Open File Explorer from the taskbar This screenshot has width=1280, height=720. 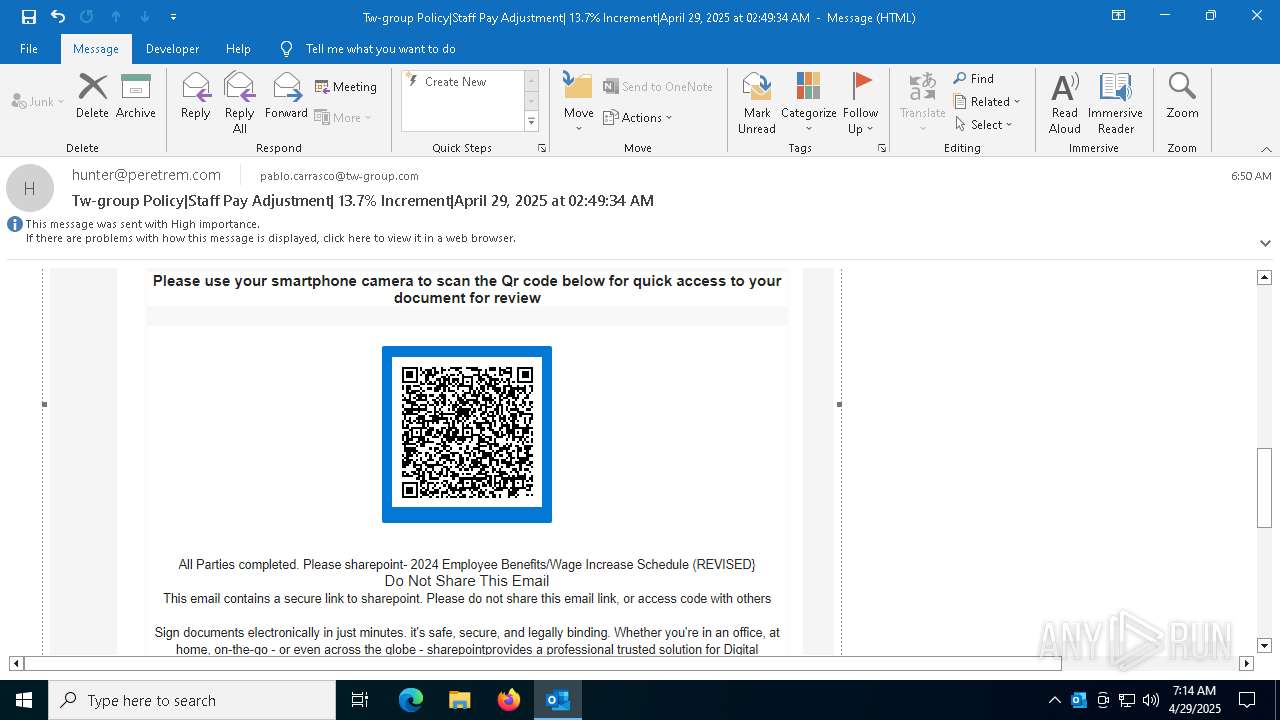pos(459,700)
